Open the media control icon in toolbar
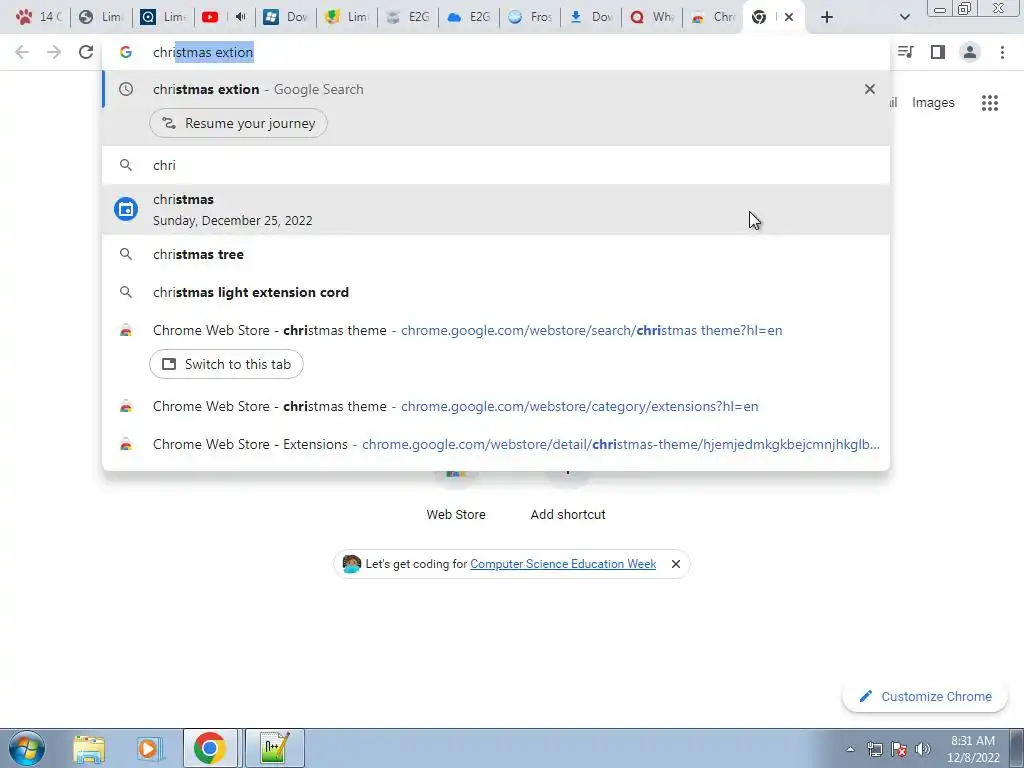 click(906, 52)
